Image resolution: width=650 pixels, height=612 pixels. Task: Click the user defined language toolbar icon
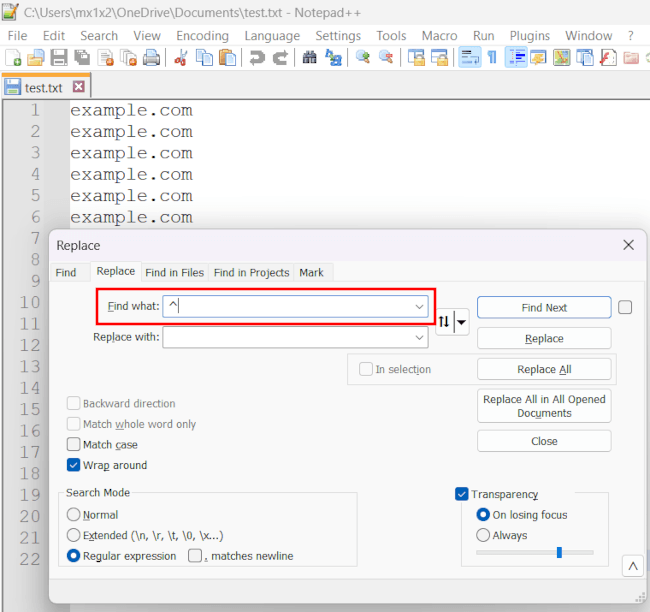point(538,58)
